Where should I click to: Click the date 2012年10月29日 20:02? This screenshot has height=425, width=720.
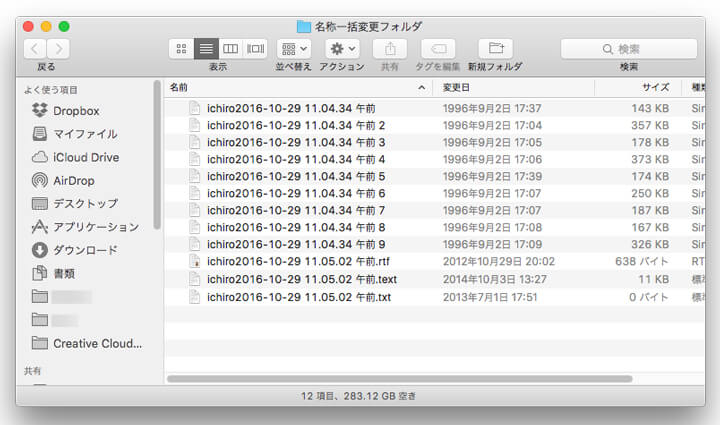[499, 261]
